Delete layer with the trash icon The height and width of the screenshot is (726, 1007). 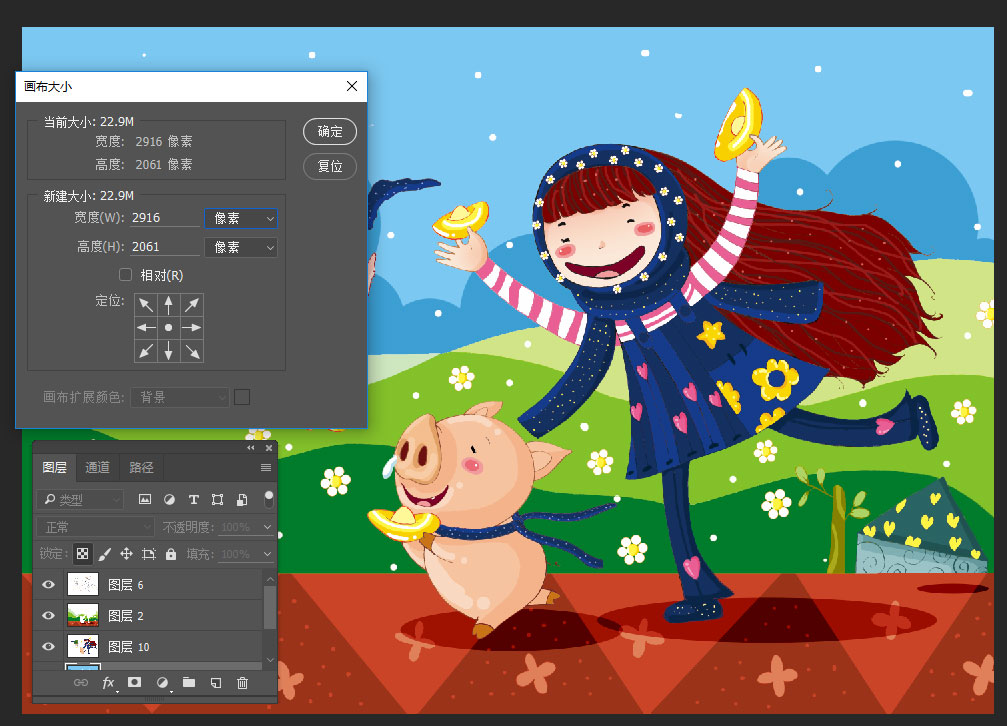point(242,682)
